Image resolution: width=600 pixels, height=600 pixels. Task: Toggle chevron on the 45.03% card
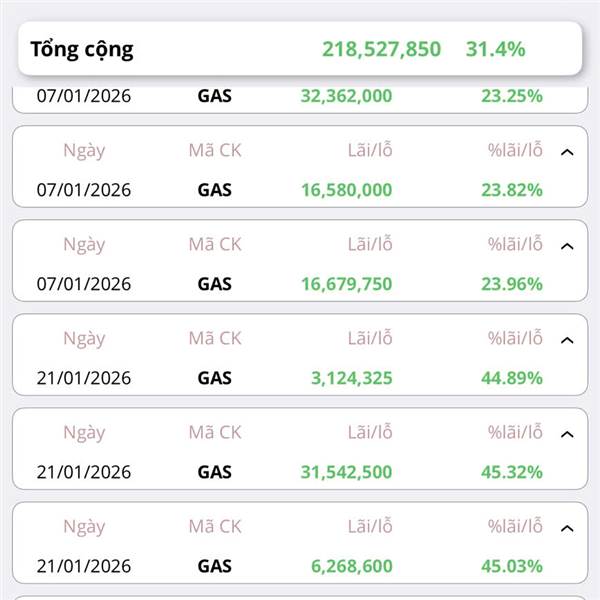567,528
